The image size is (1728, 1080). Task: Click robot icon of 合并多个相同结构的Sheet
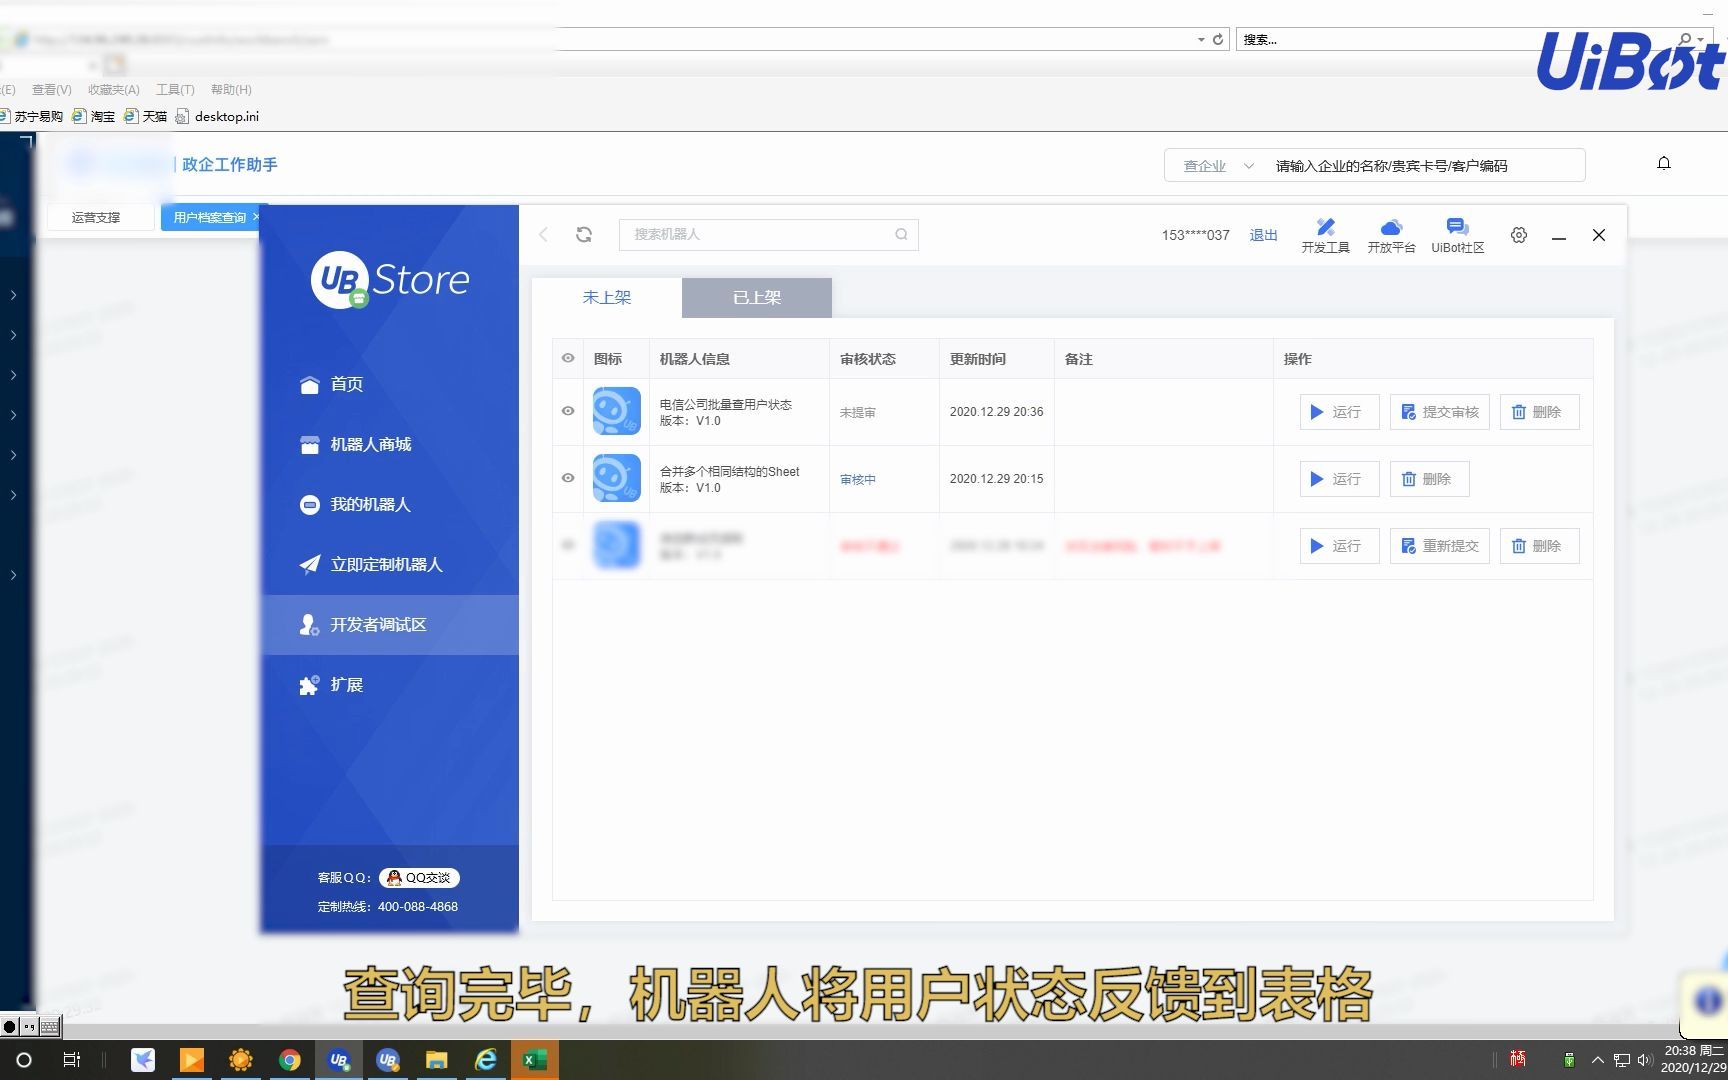tap(616, 478)
